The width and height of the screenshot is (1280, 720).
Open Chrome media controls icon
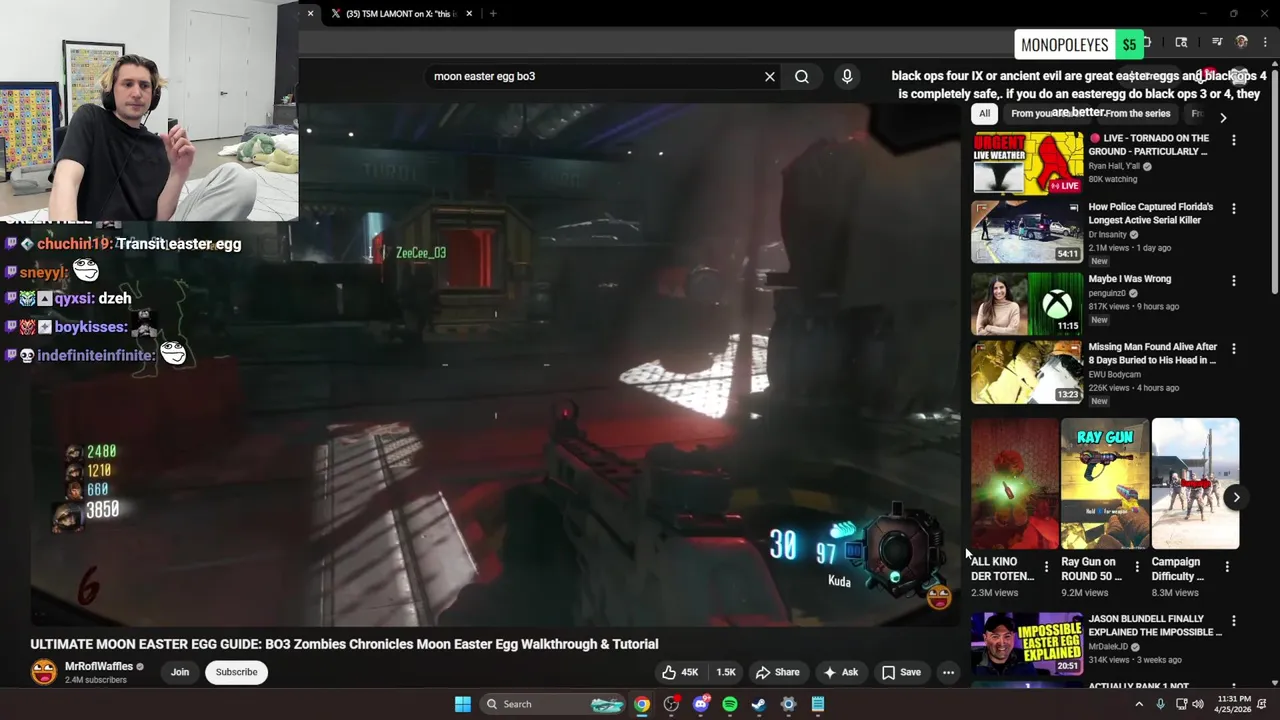click(1217, 42)
